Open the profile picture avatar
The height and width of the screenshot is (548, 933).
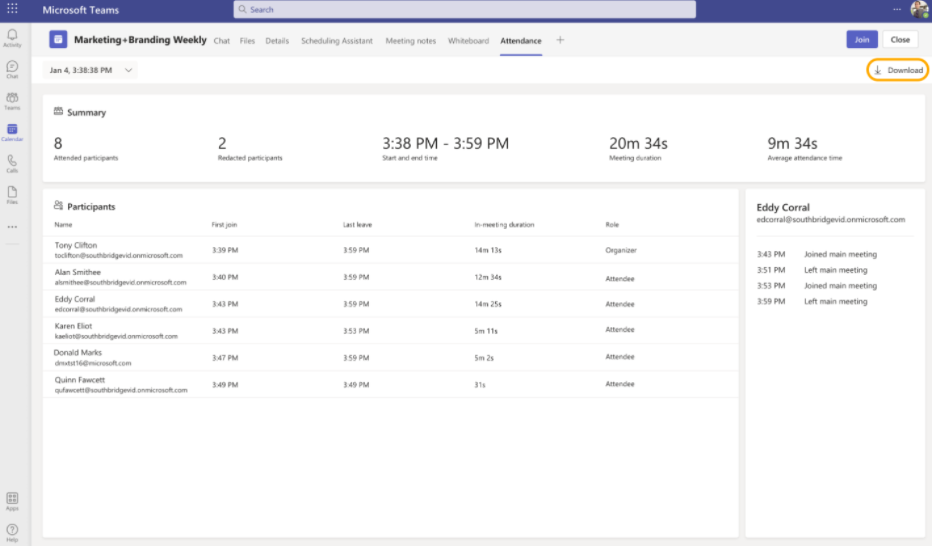pos(920,10)
